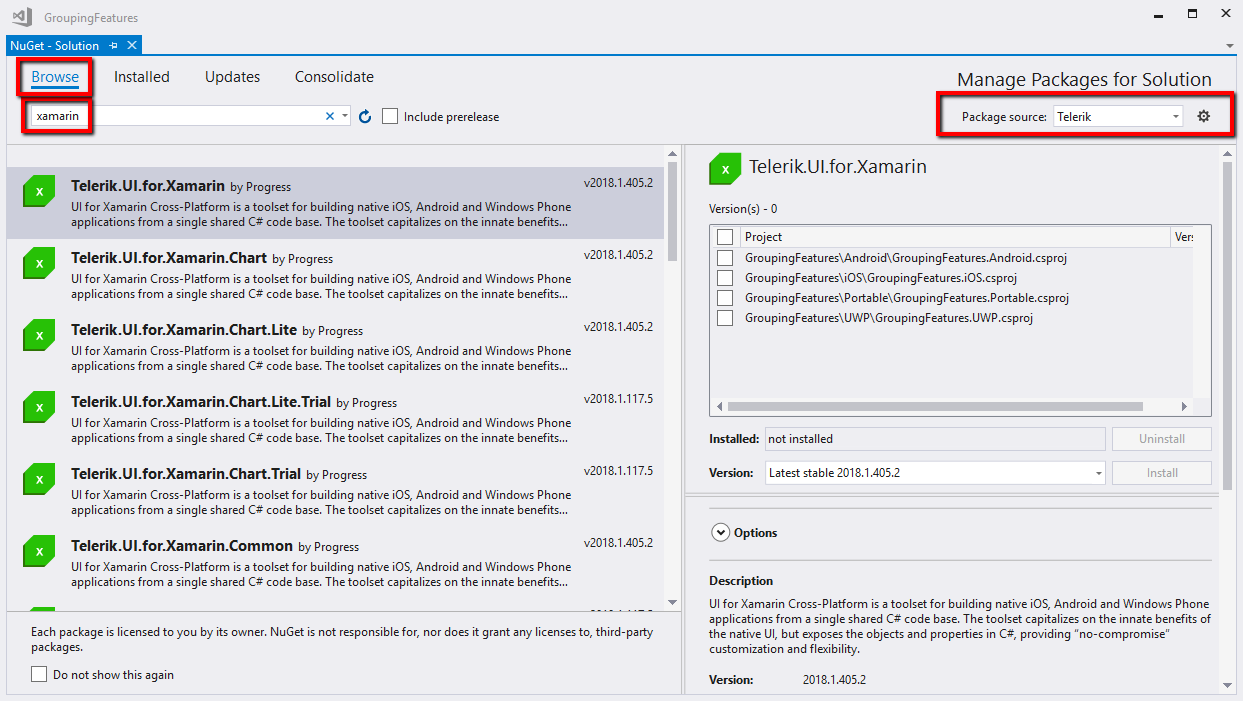
Task: Click the Telerik.UI.for.Xamarin.Chart package icon
Action: pos(38,263)
